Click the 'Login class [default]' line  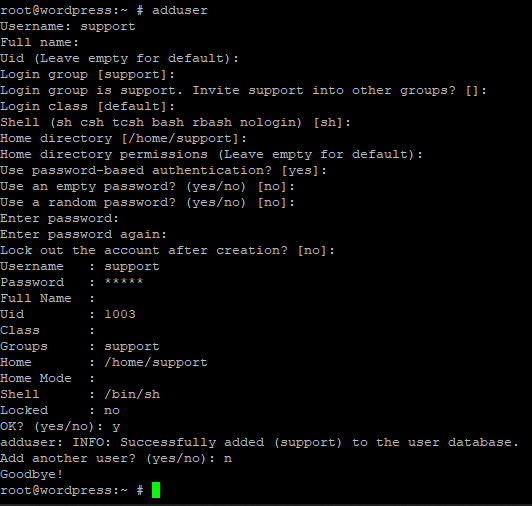(88, 107)
